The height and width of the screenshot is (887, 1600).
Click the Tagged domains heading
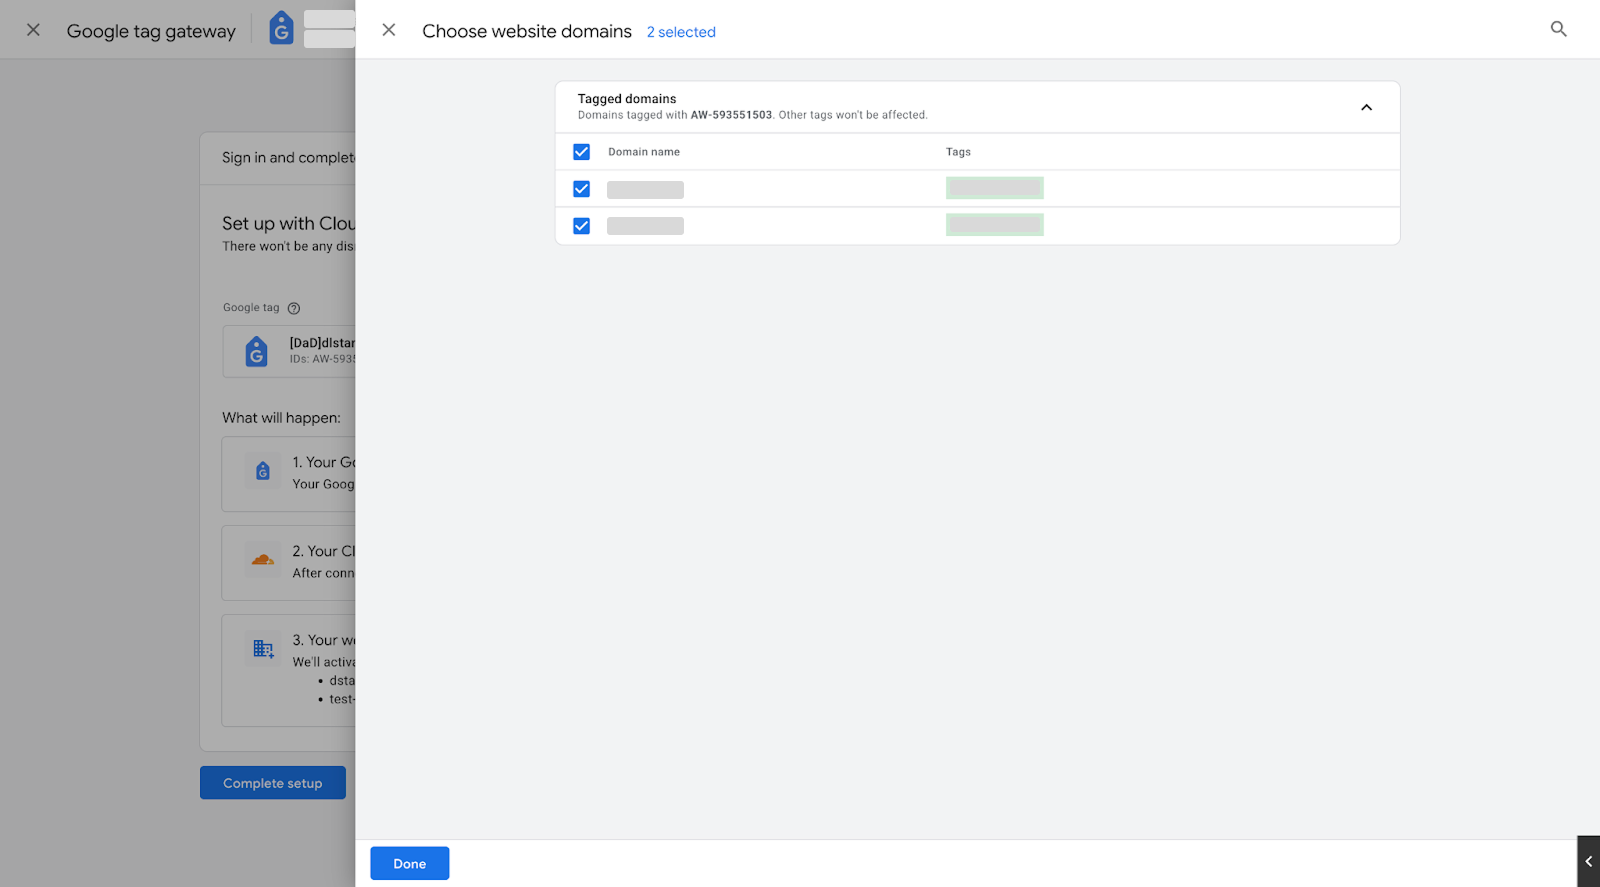click(x=627, y=99)
